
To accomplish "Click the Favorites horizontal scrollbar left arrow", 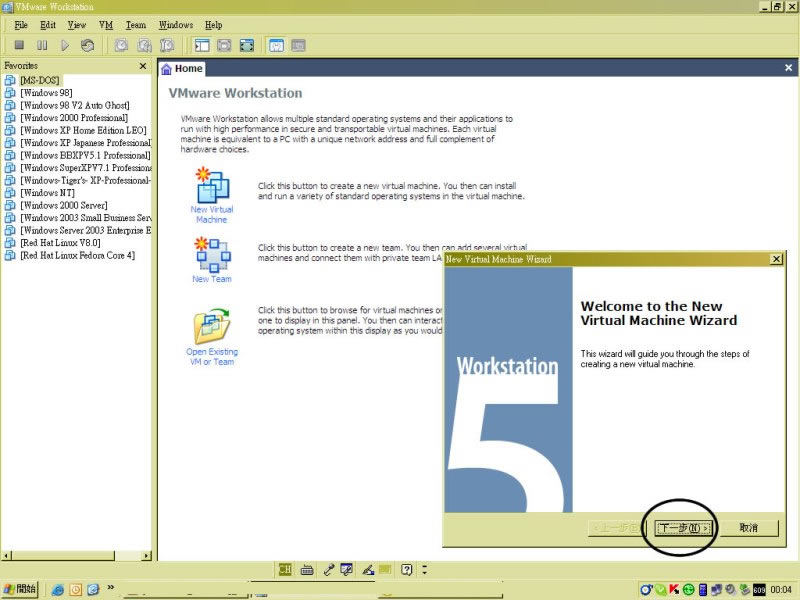I will tap(7, 556).
